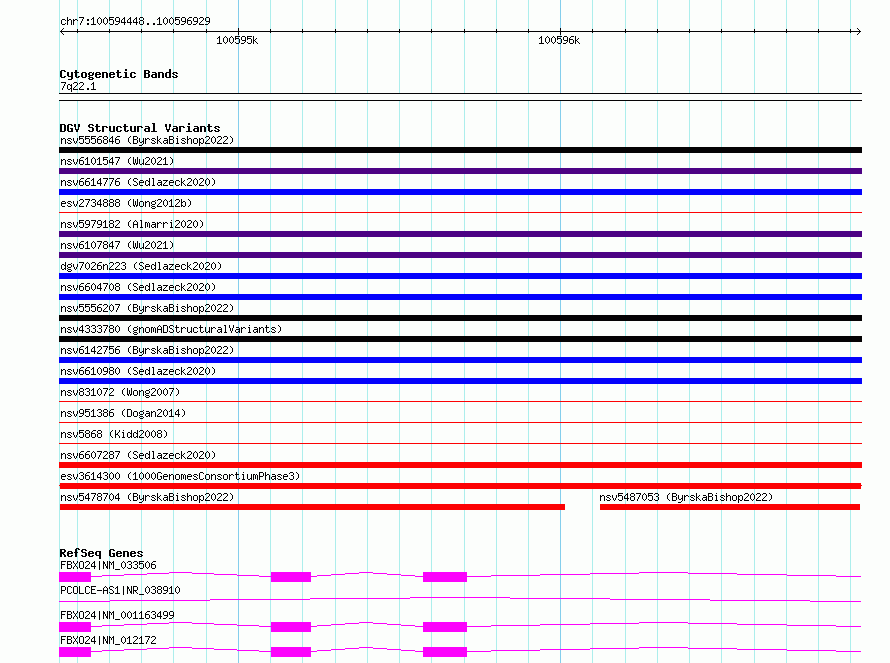This screenshot has height=663, width=890.
Task: Open variant esv2734888 (Wong2012b) label
Action: point(126,203)
